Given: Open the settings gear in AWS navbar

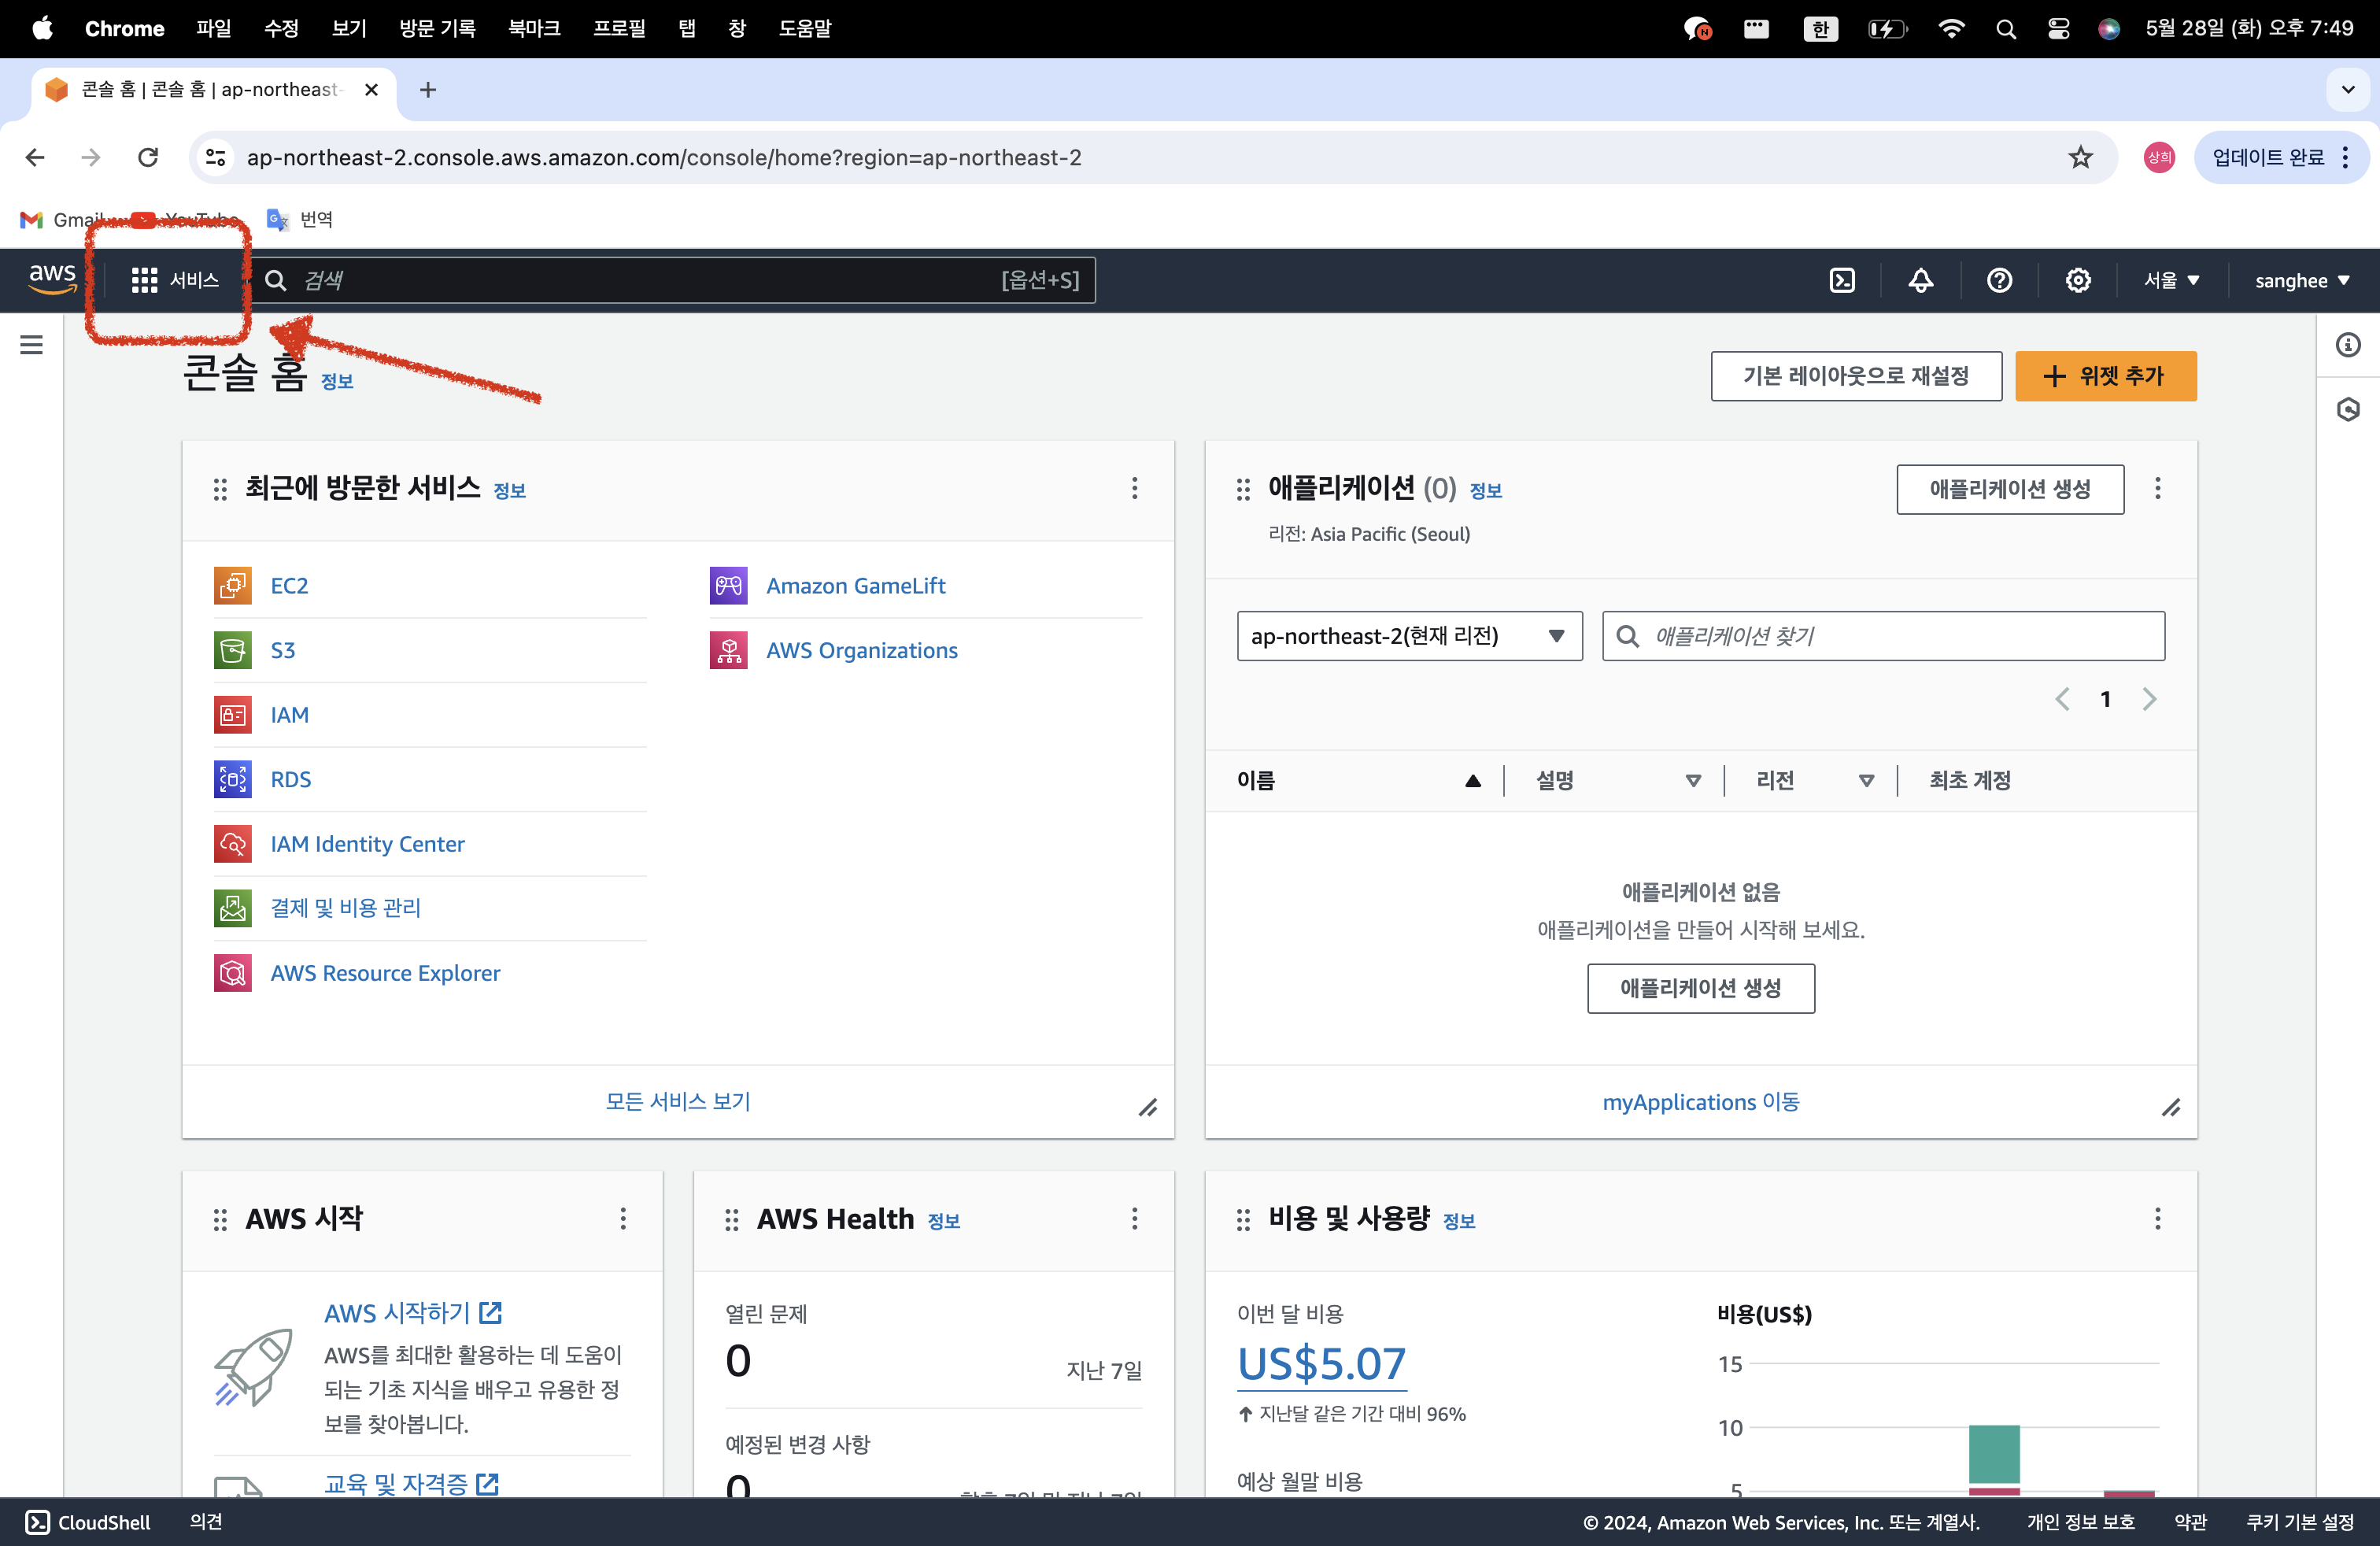Looking at the screenshot, I should [2078, 281].
